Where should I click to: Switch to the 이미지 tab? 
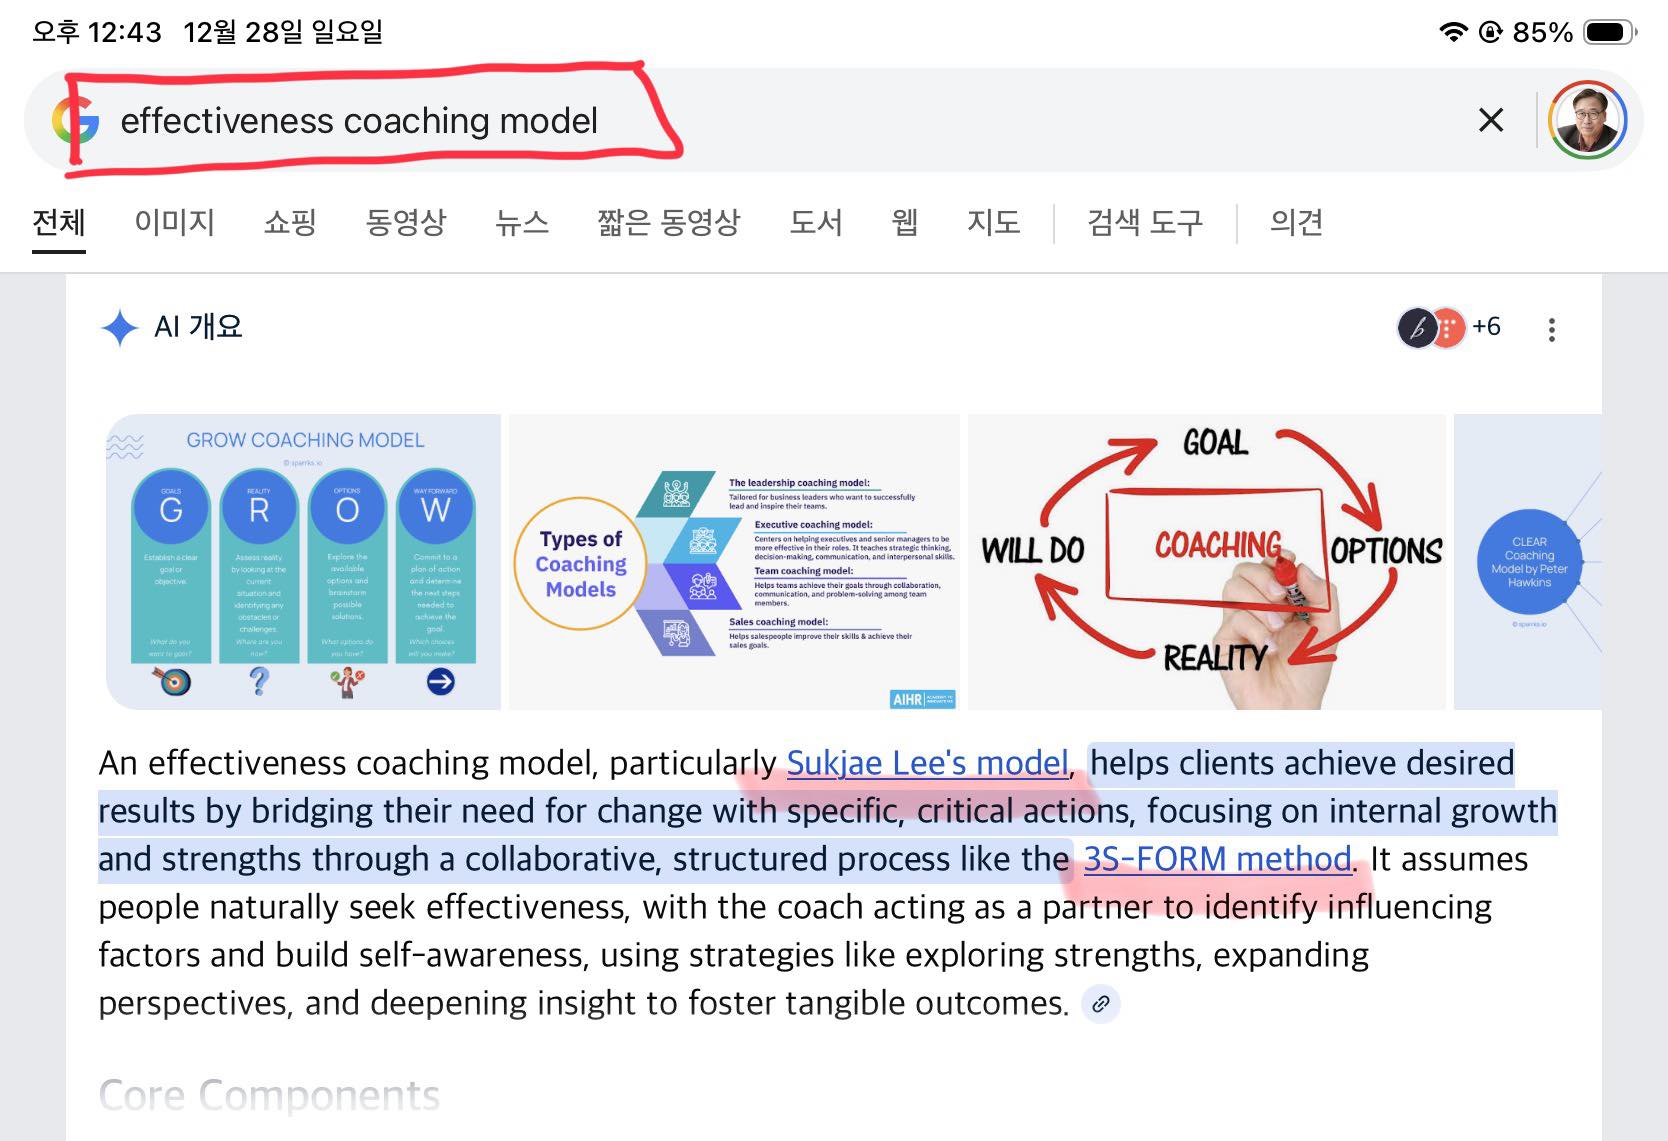175,221
